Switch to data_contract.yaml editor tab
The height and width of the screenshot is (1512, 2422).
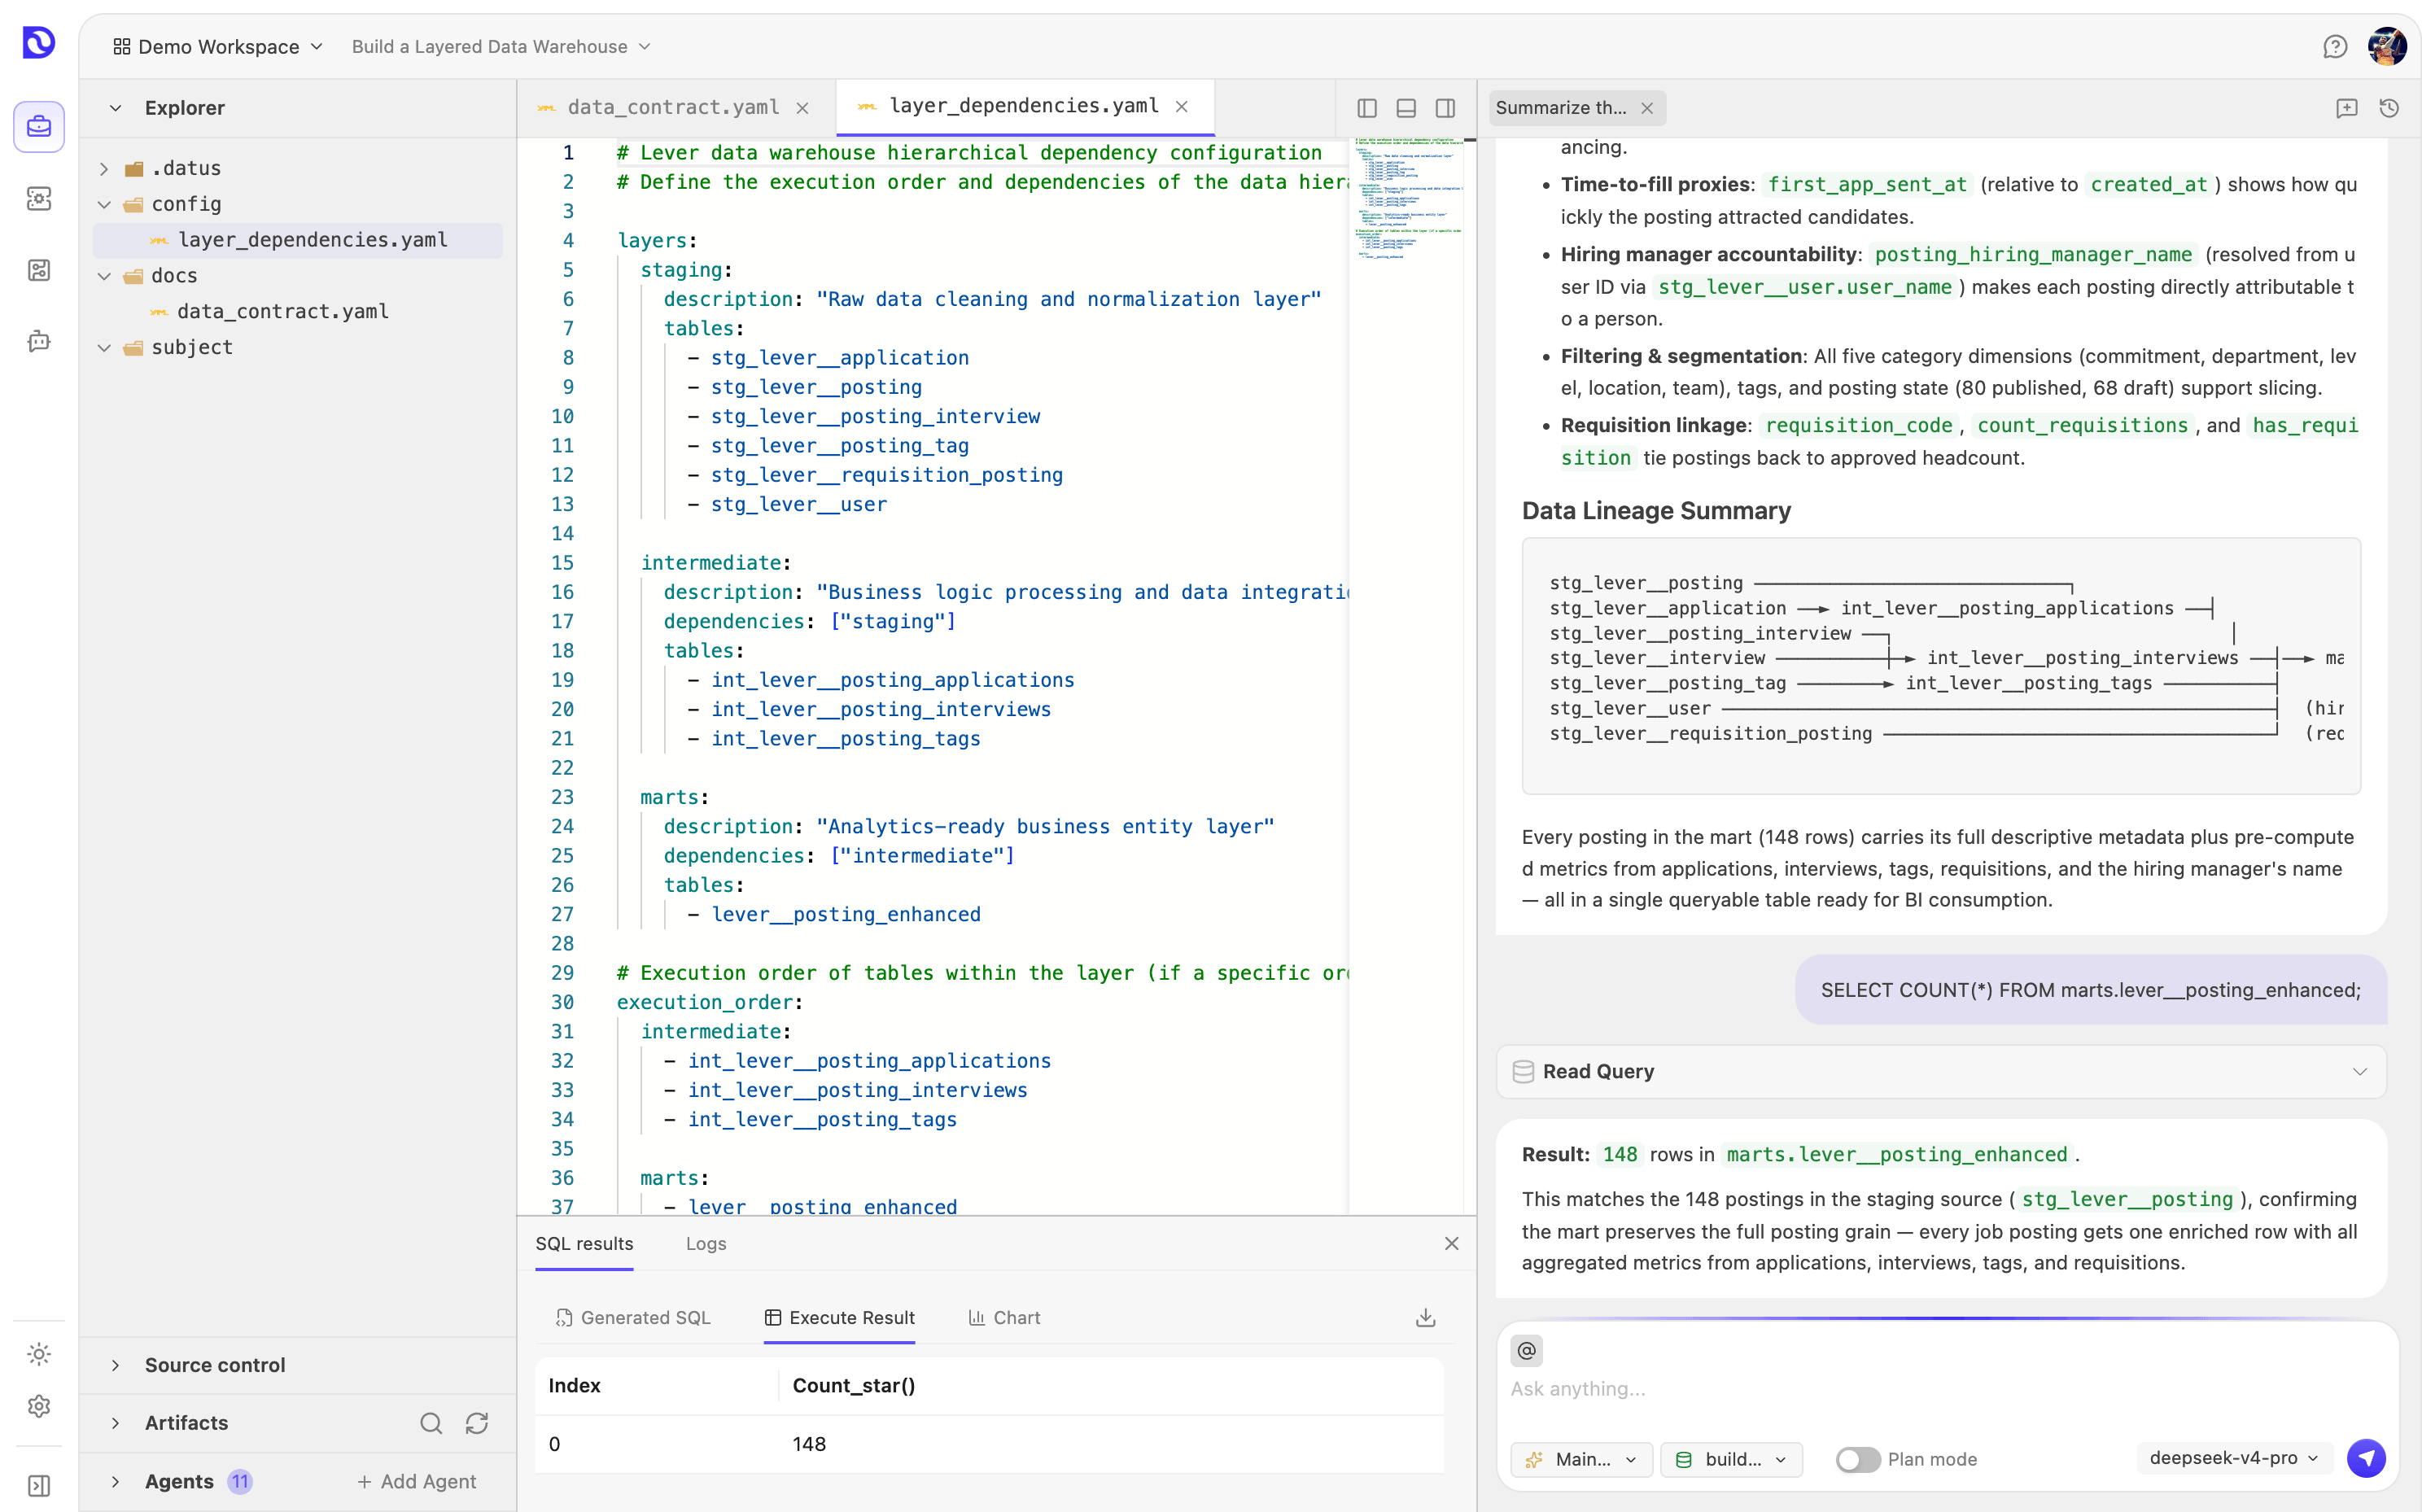coord(673,108)
